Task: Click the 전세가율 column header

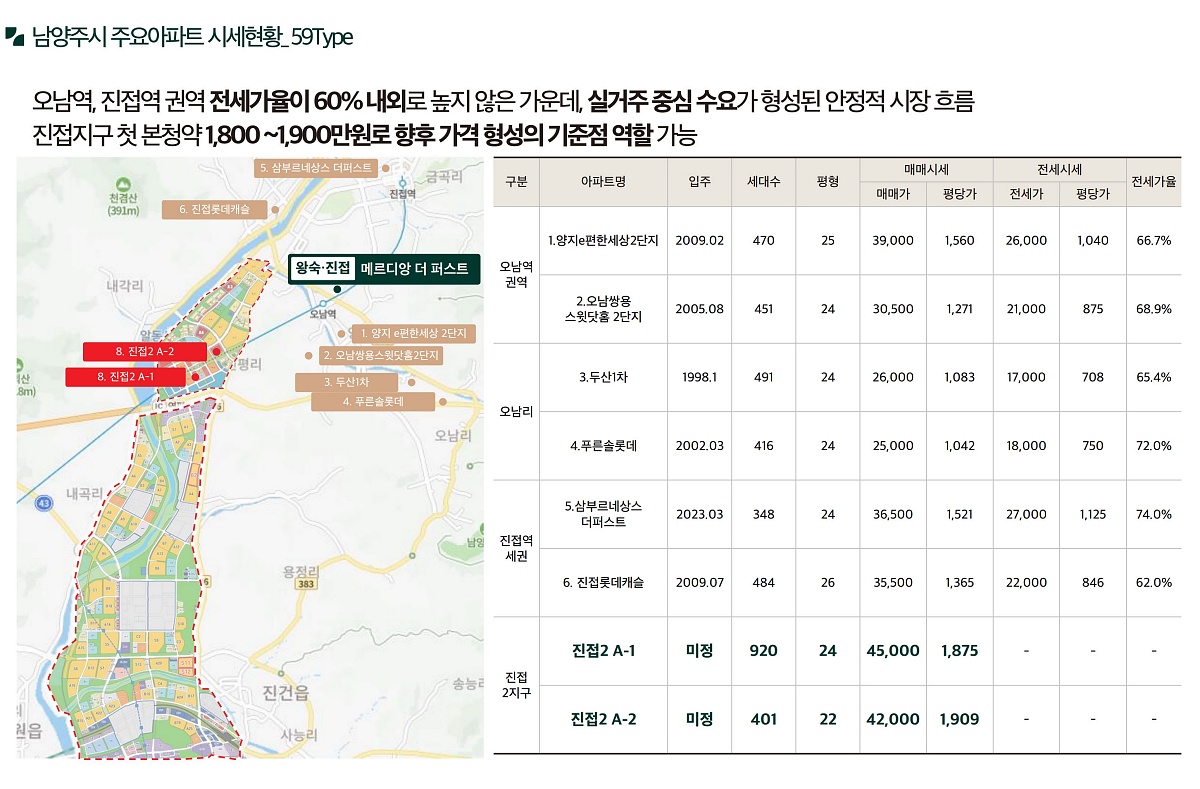Action: point(1153,182)
